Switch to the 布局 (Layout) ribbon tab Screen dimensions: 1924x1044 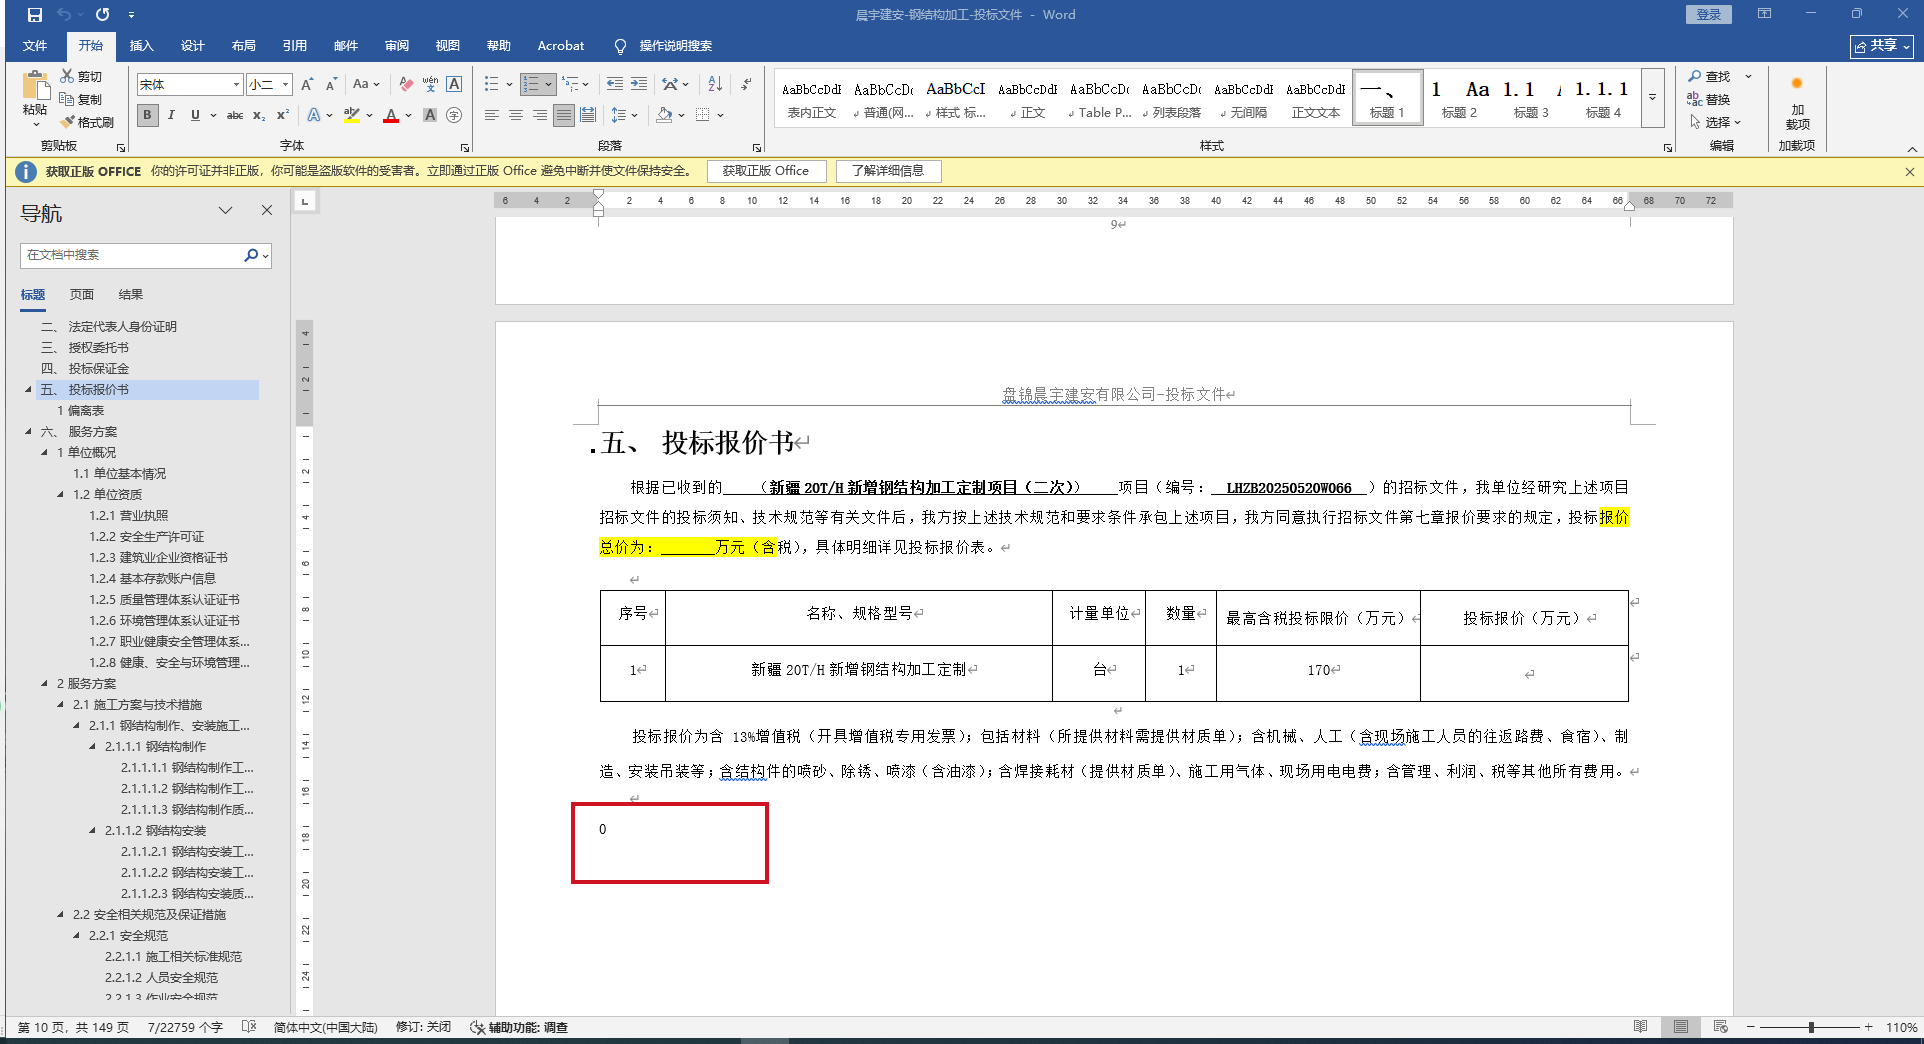pyautogui.click(x=243, y=46)
